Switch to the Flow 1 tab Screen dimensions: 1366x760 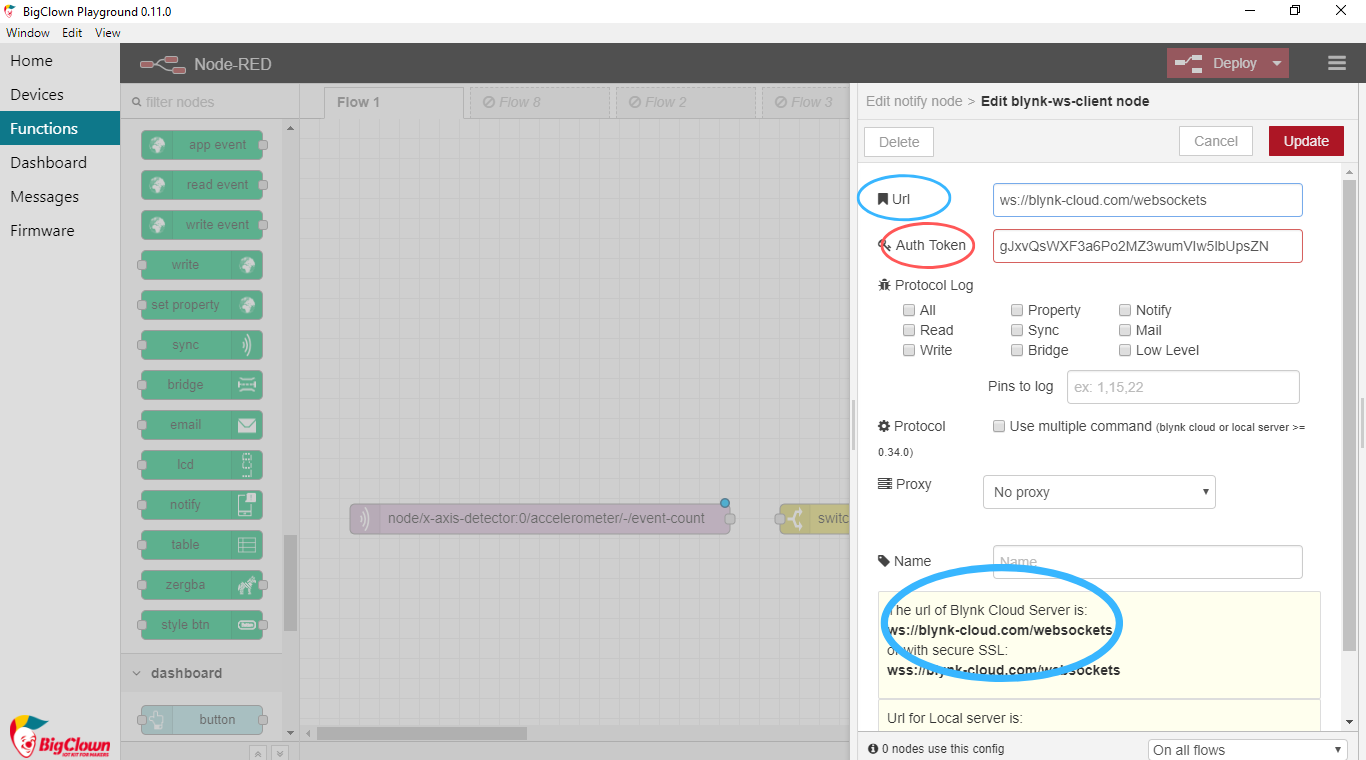click(x=394, y=102)
